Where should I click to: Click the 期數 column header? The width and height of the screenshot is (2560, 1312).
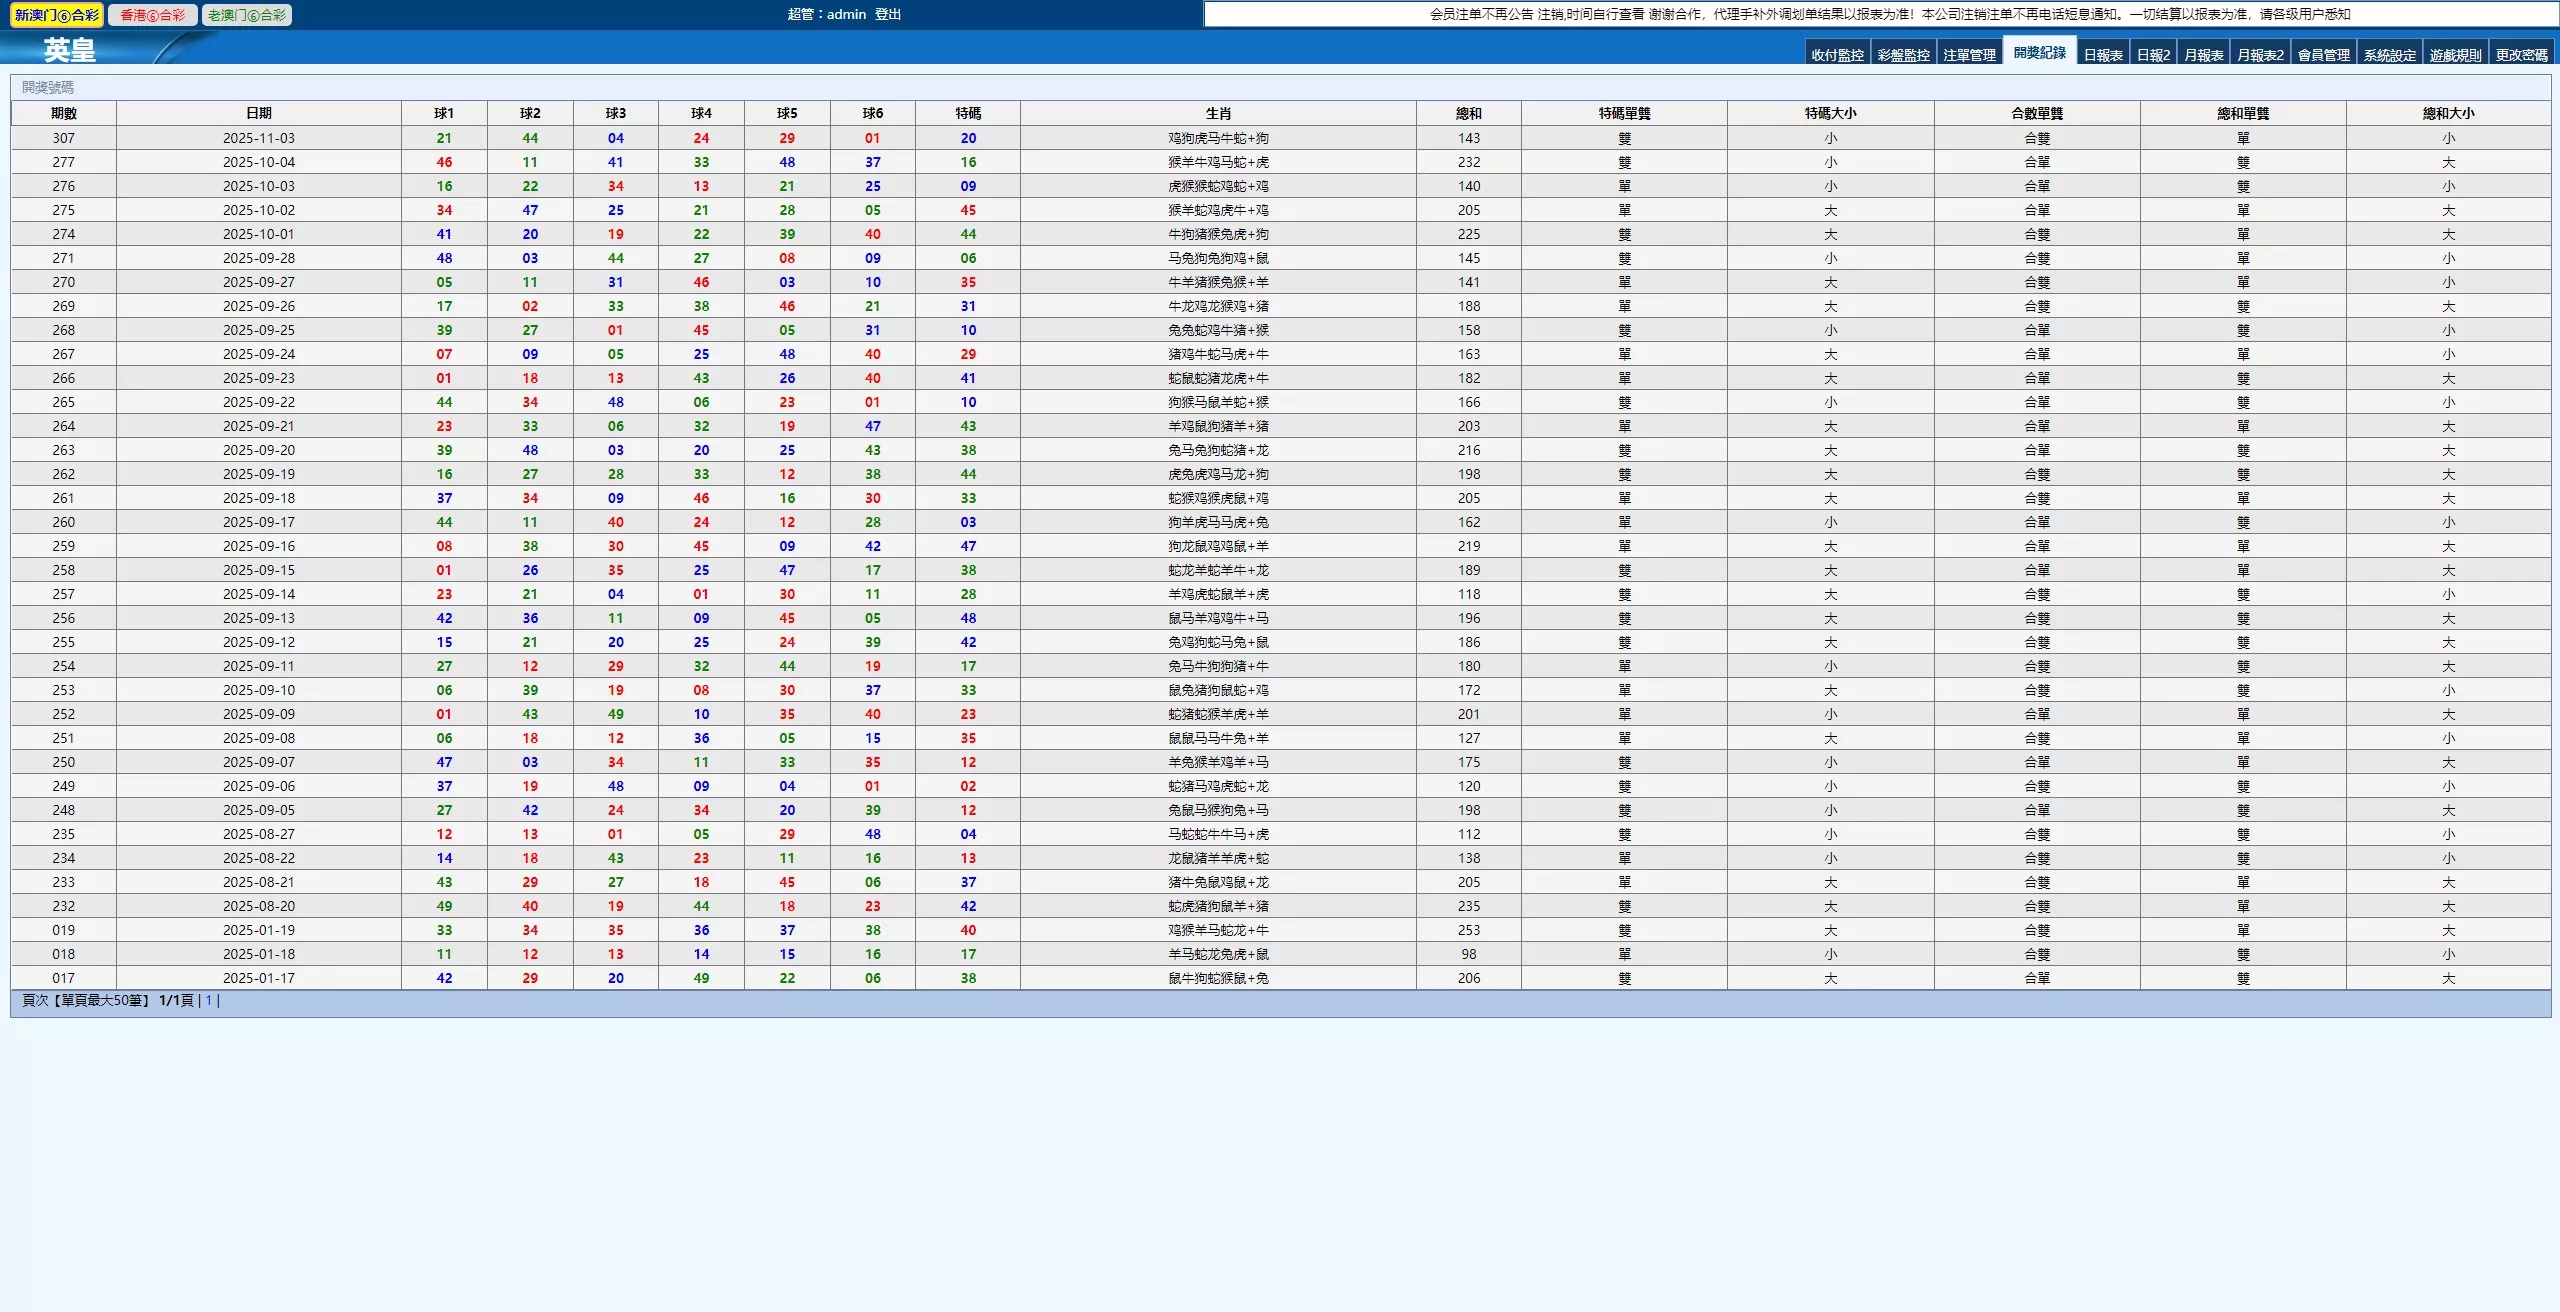[x=64, y=113]
